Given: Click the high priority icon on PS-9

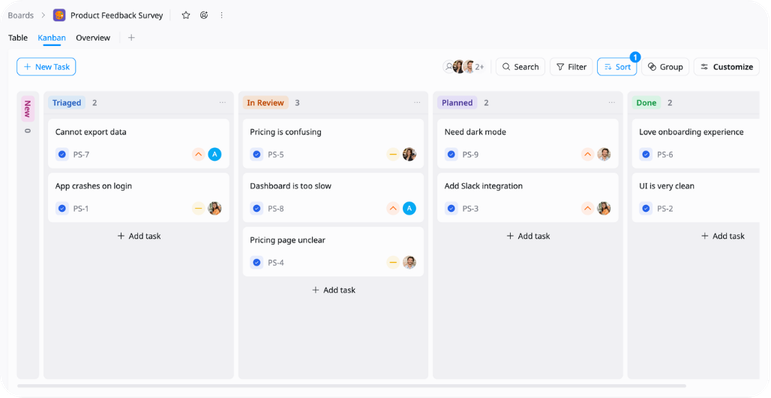Looking at the screenshot, I should point(588,154).
